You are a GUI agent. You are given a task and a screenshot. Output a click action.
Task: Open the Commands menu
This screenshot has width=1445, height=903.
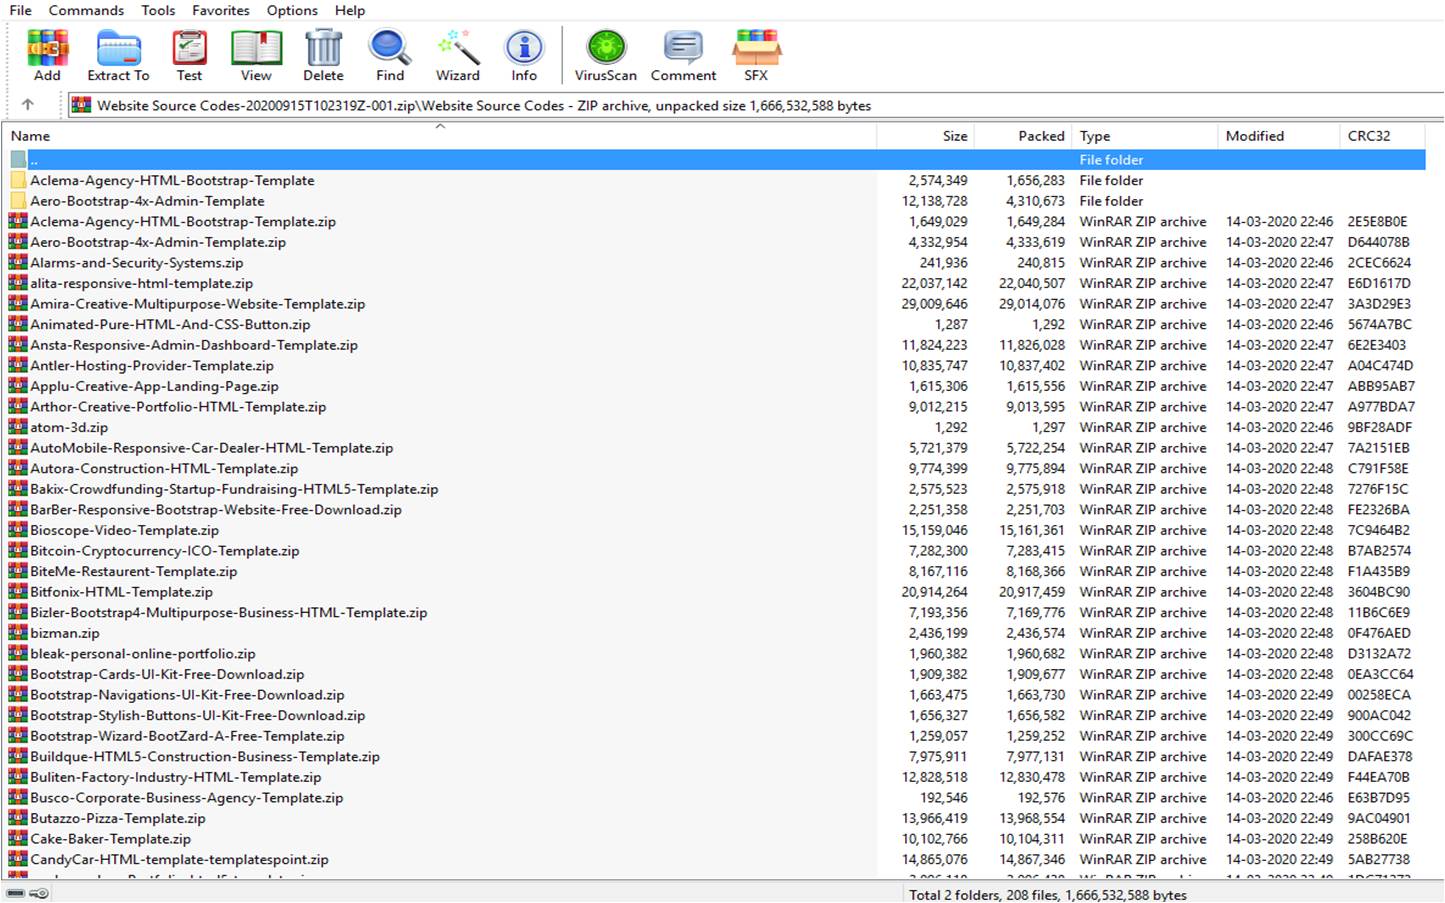(x=86, y=10)
